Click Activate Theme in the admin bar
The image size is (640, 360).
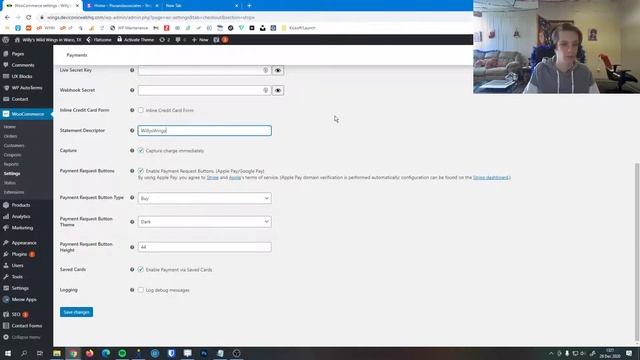pos(136,40)
